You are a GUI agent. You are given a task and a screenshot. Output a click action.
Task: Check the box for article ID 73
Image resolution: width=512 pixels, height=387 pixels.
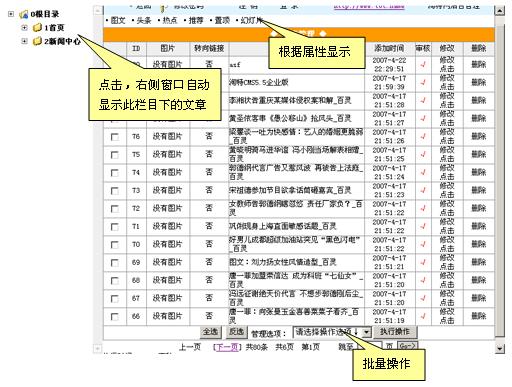[x=114, y=191]
